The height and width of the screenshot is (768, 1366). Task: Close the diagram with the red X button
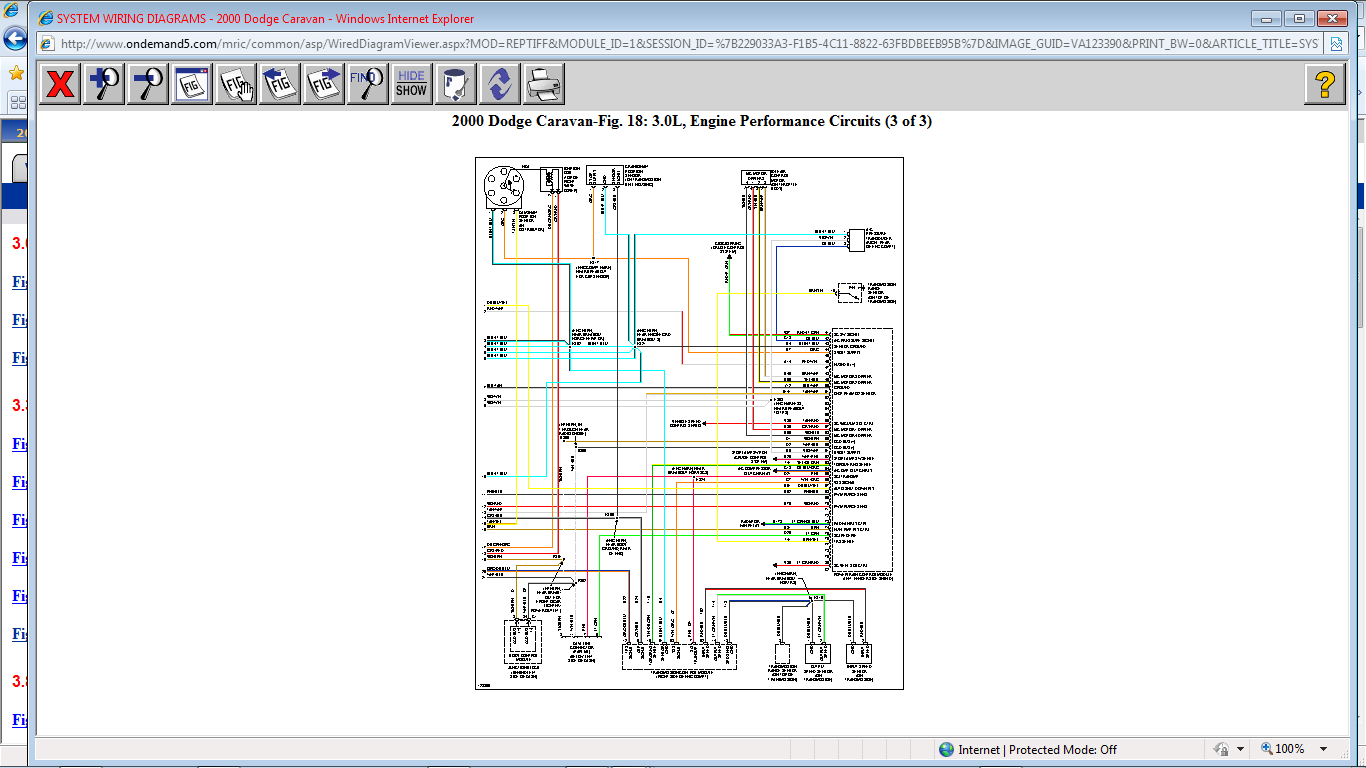(61, 84)
